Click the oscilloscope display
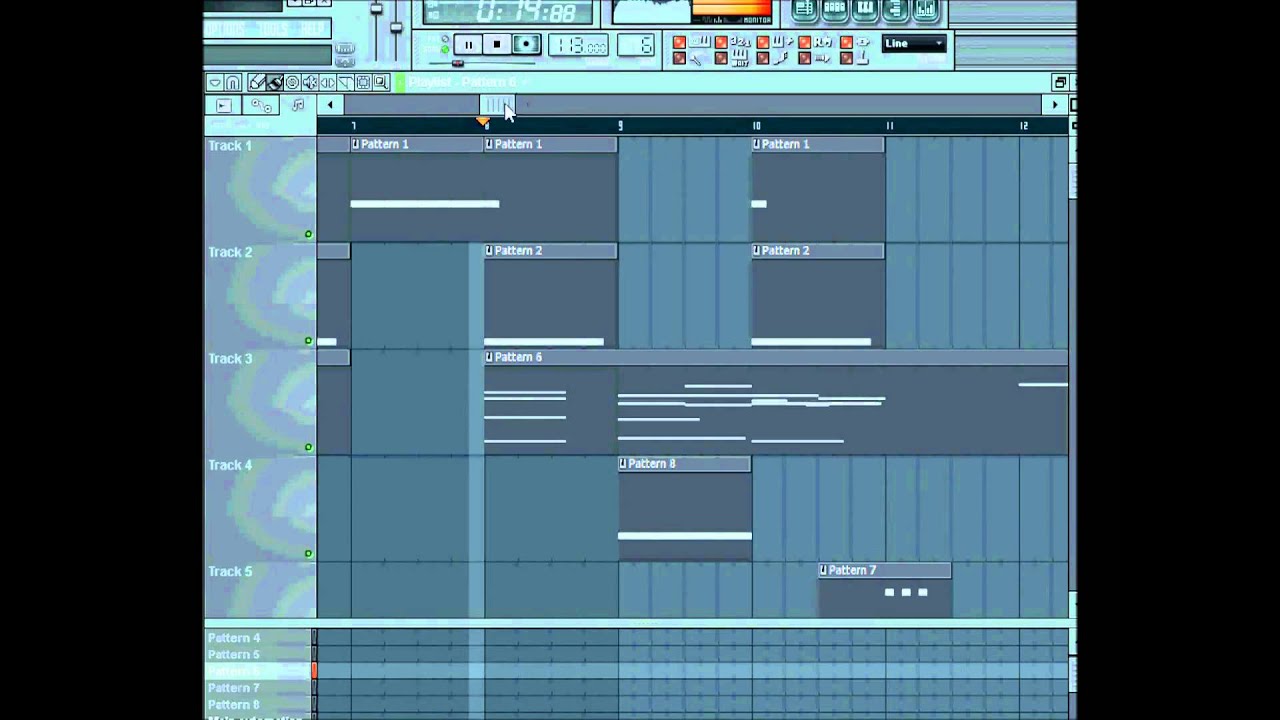 [651, 11]
